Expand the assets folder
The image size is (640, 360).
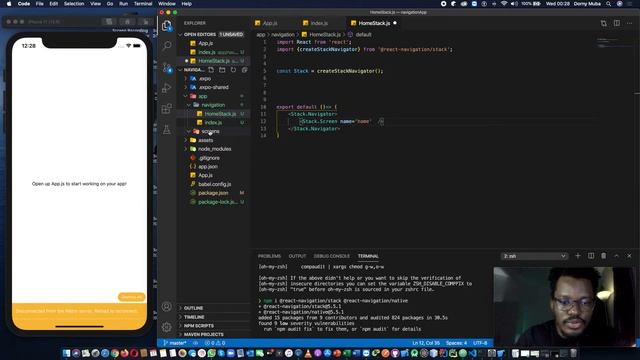coord(205,140)
